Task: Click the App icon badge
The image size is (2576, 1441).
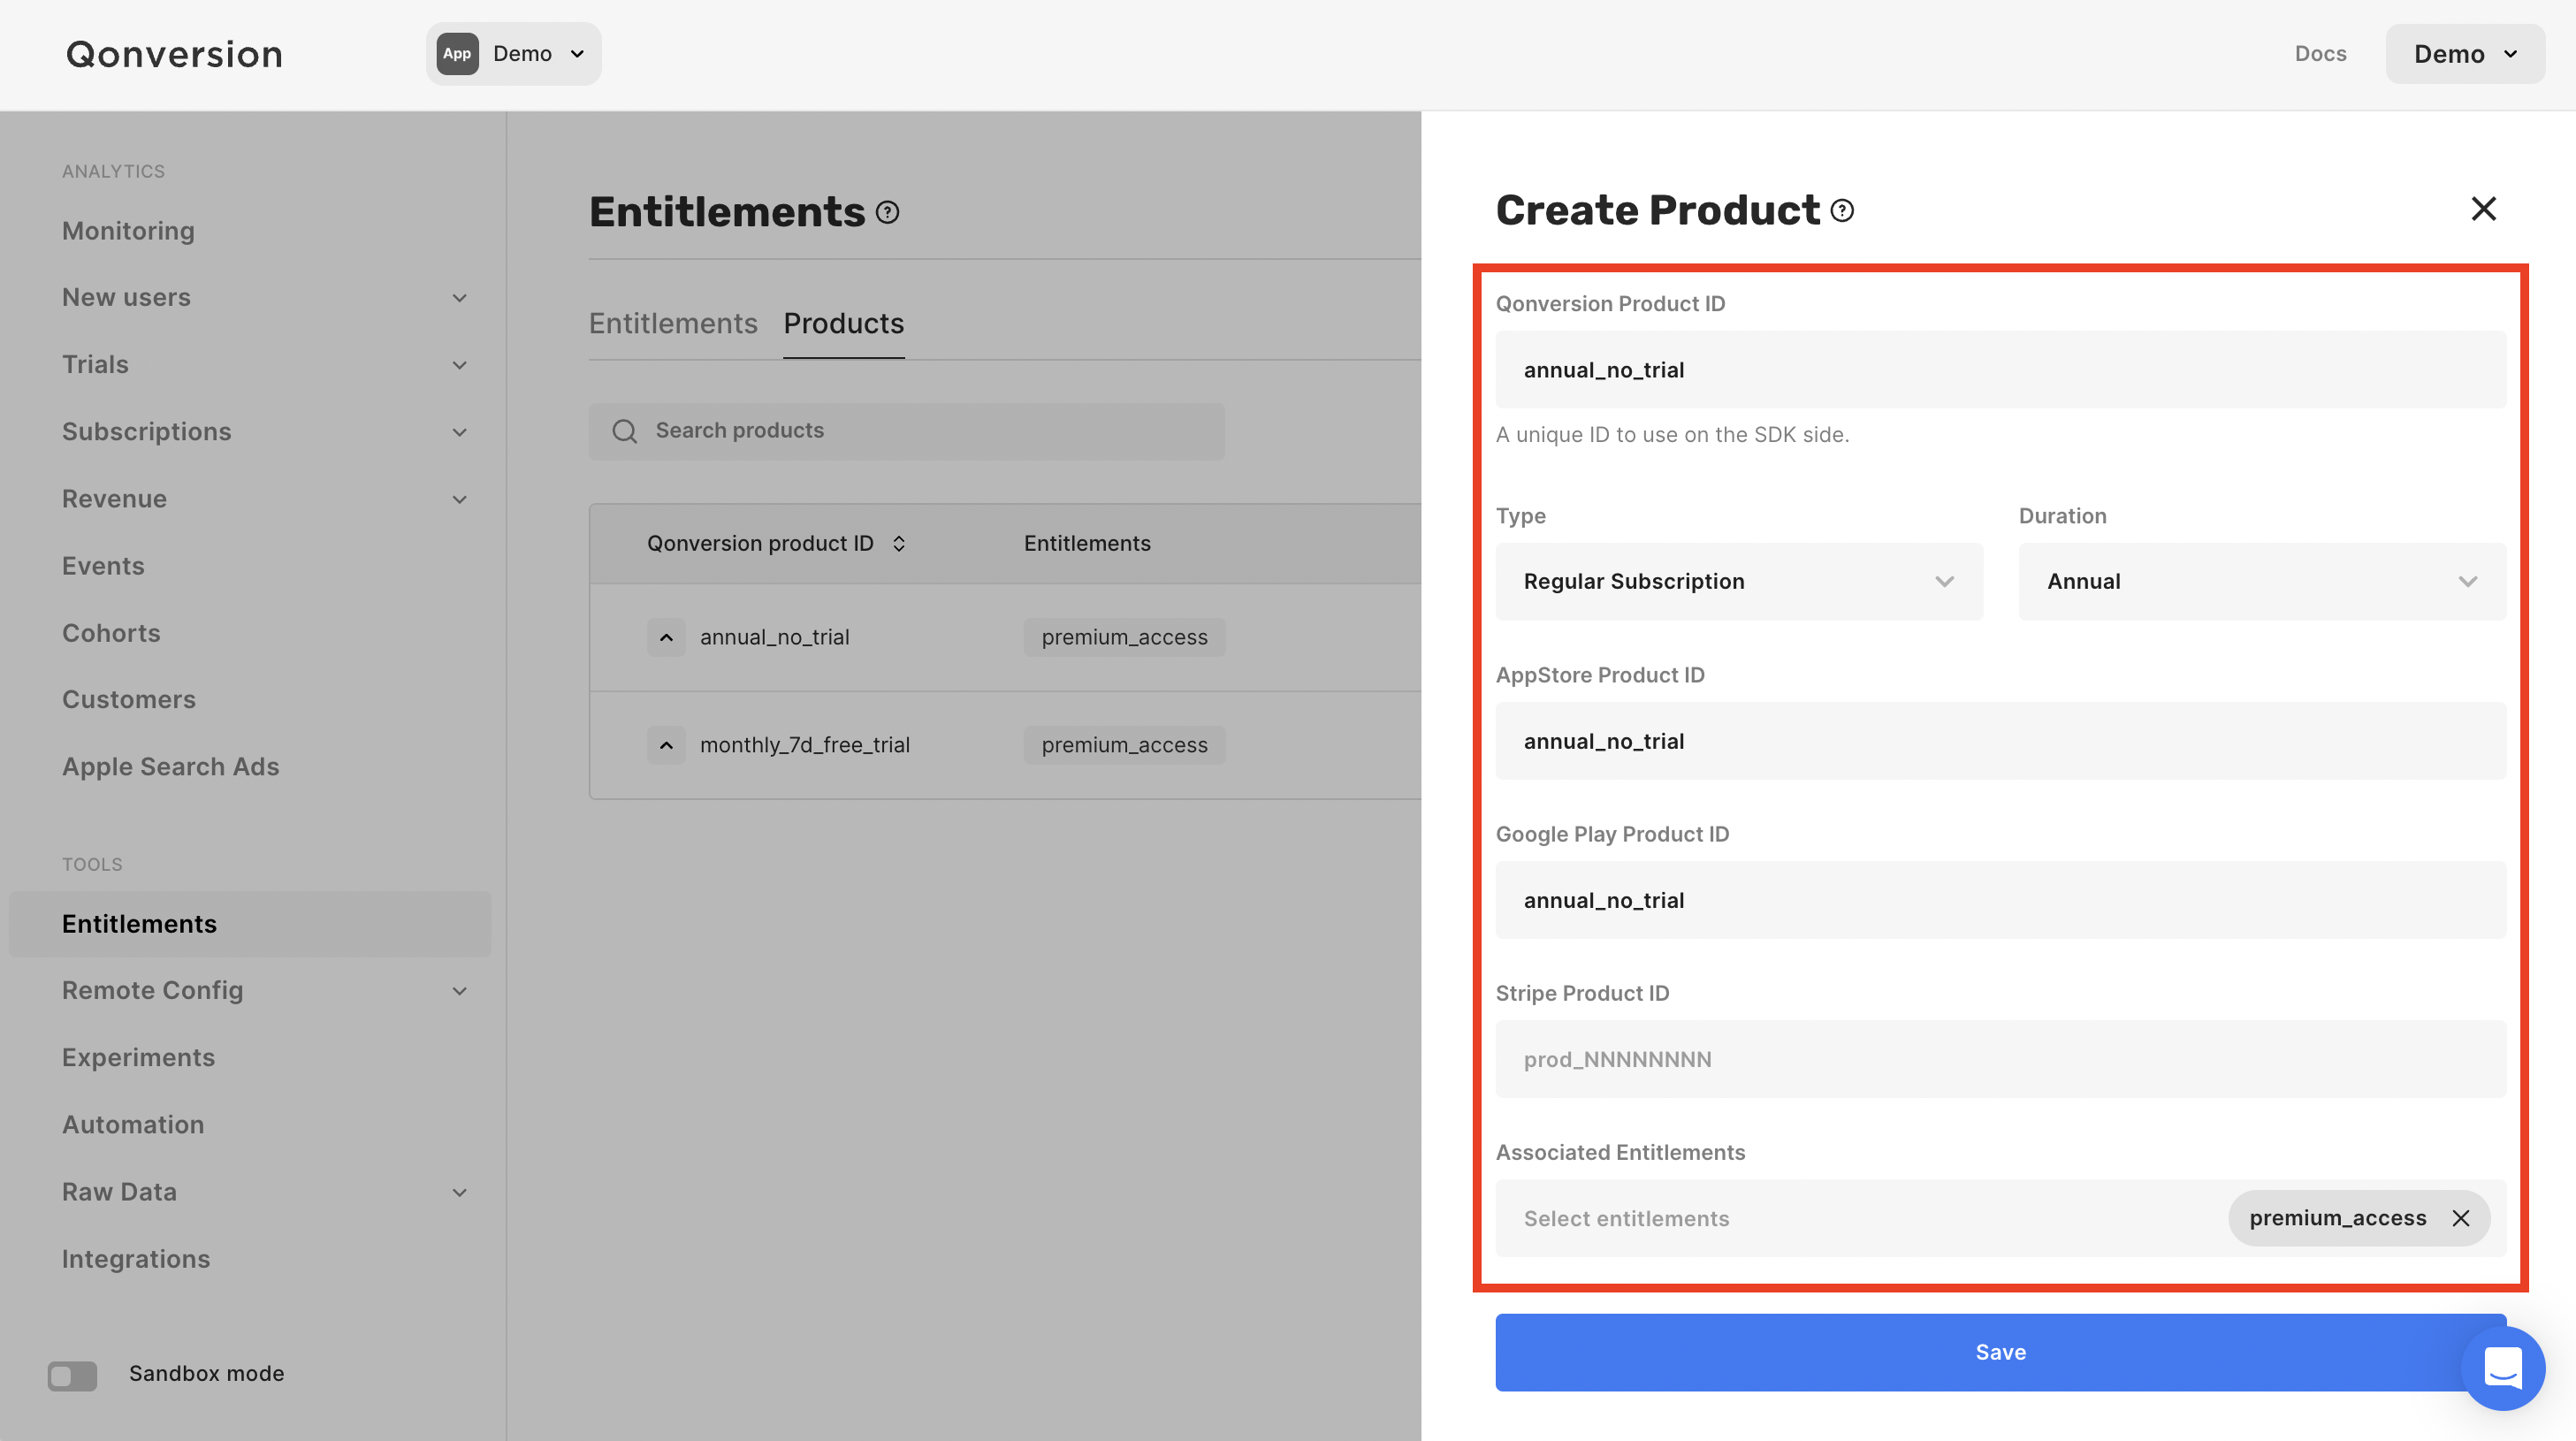Action: tap(457, 54)
